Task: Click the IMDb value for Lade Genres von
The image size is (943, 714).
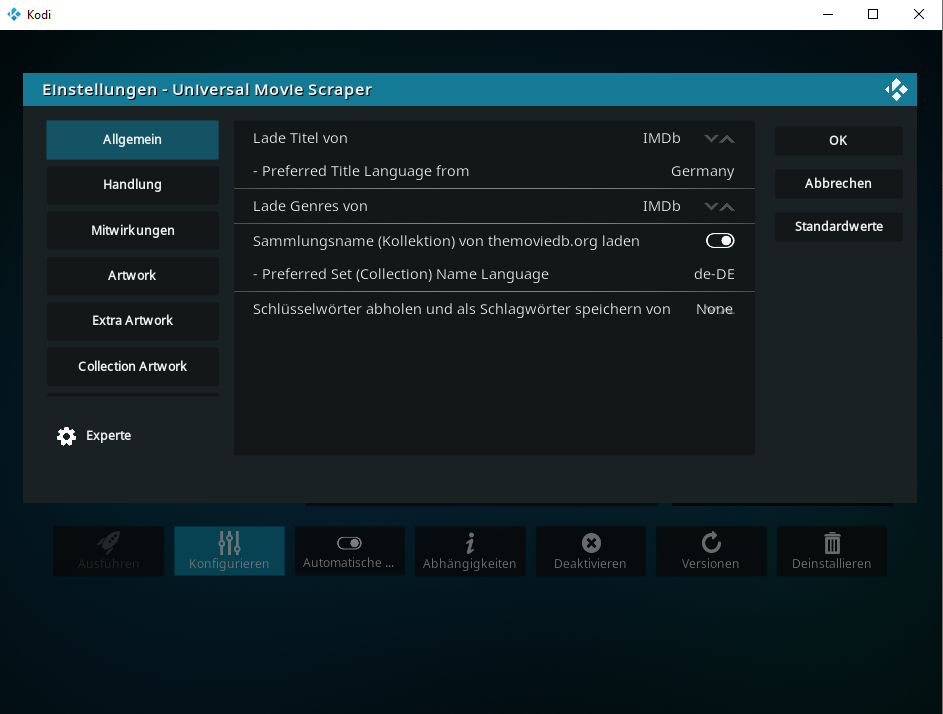Action: click(x=662, y=206)
